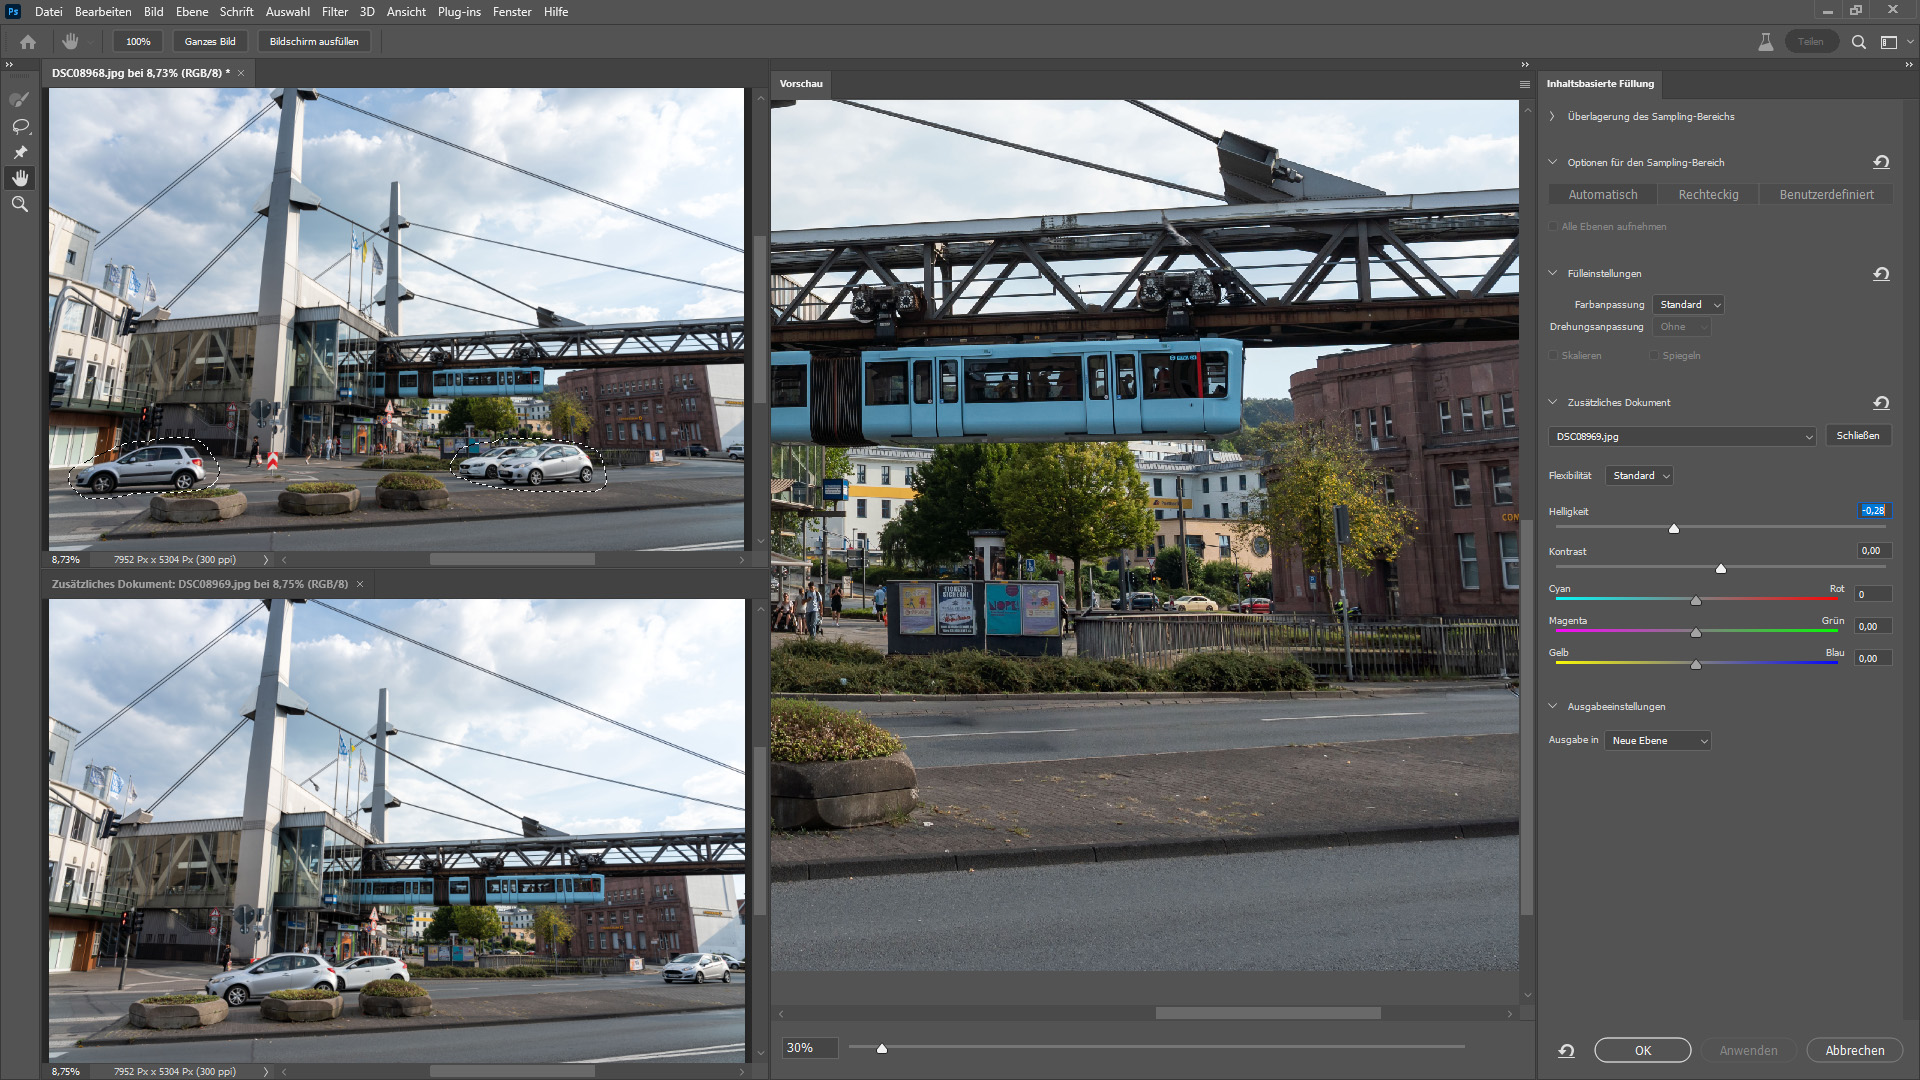Click the Kontrast slider handle

point(1721,569)
